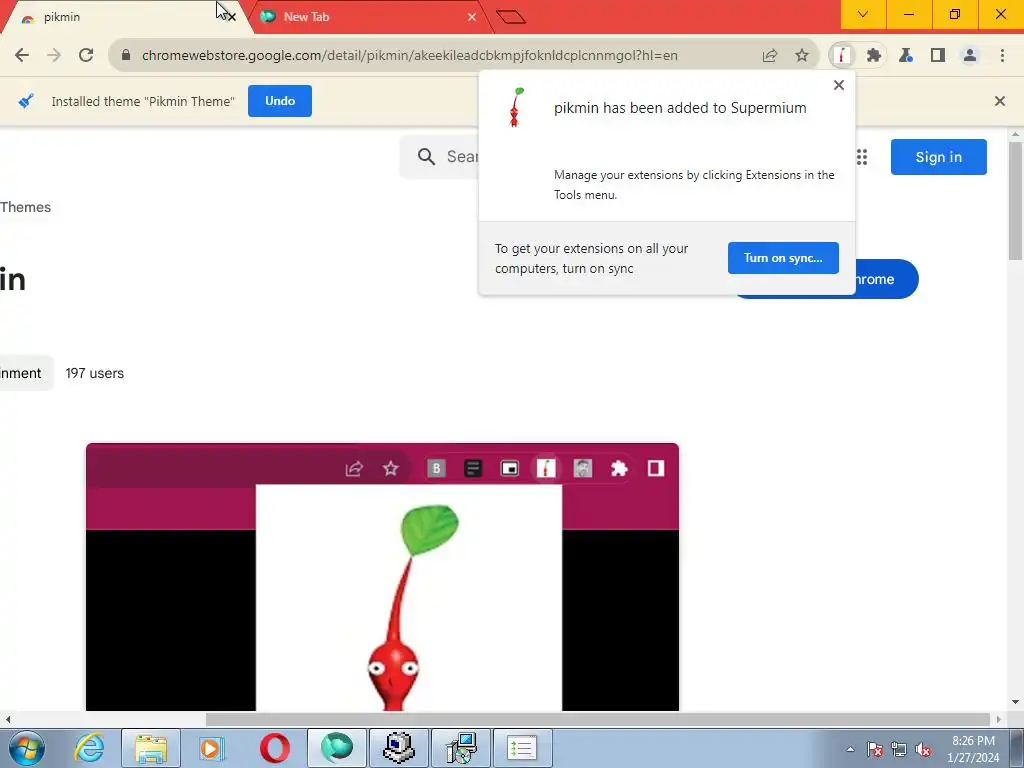Screen dimensions: 1024x768
Task: Click the address bar URL
Action: (x=409, y=56)
